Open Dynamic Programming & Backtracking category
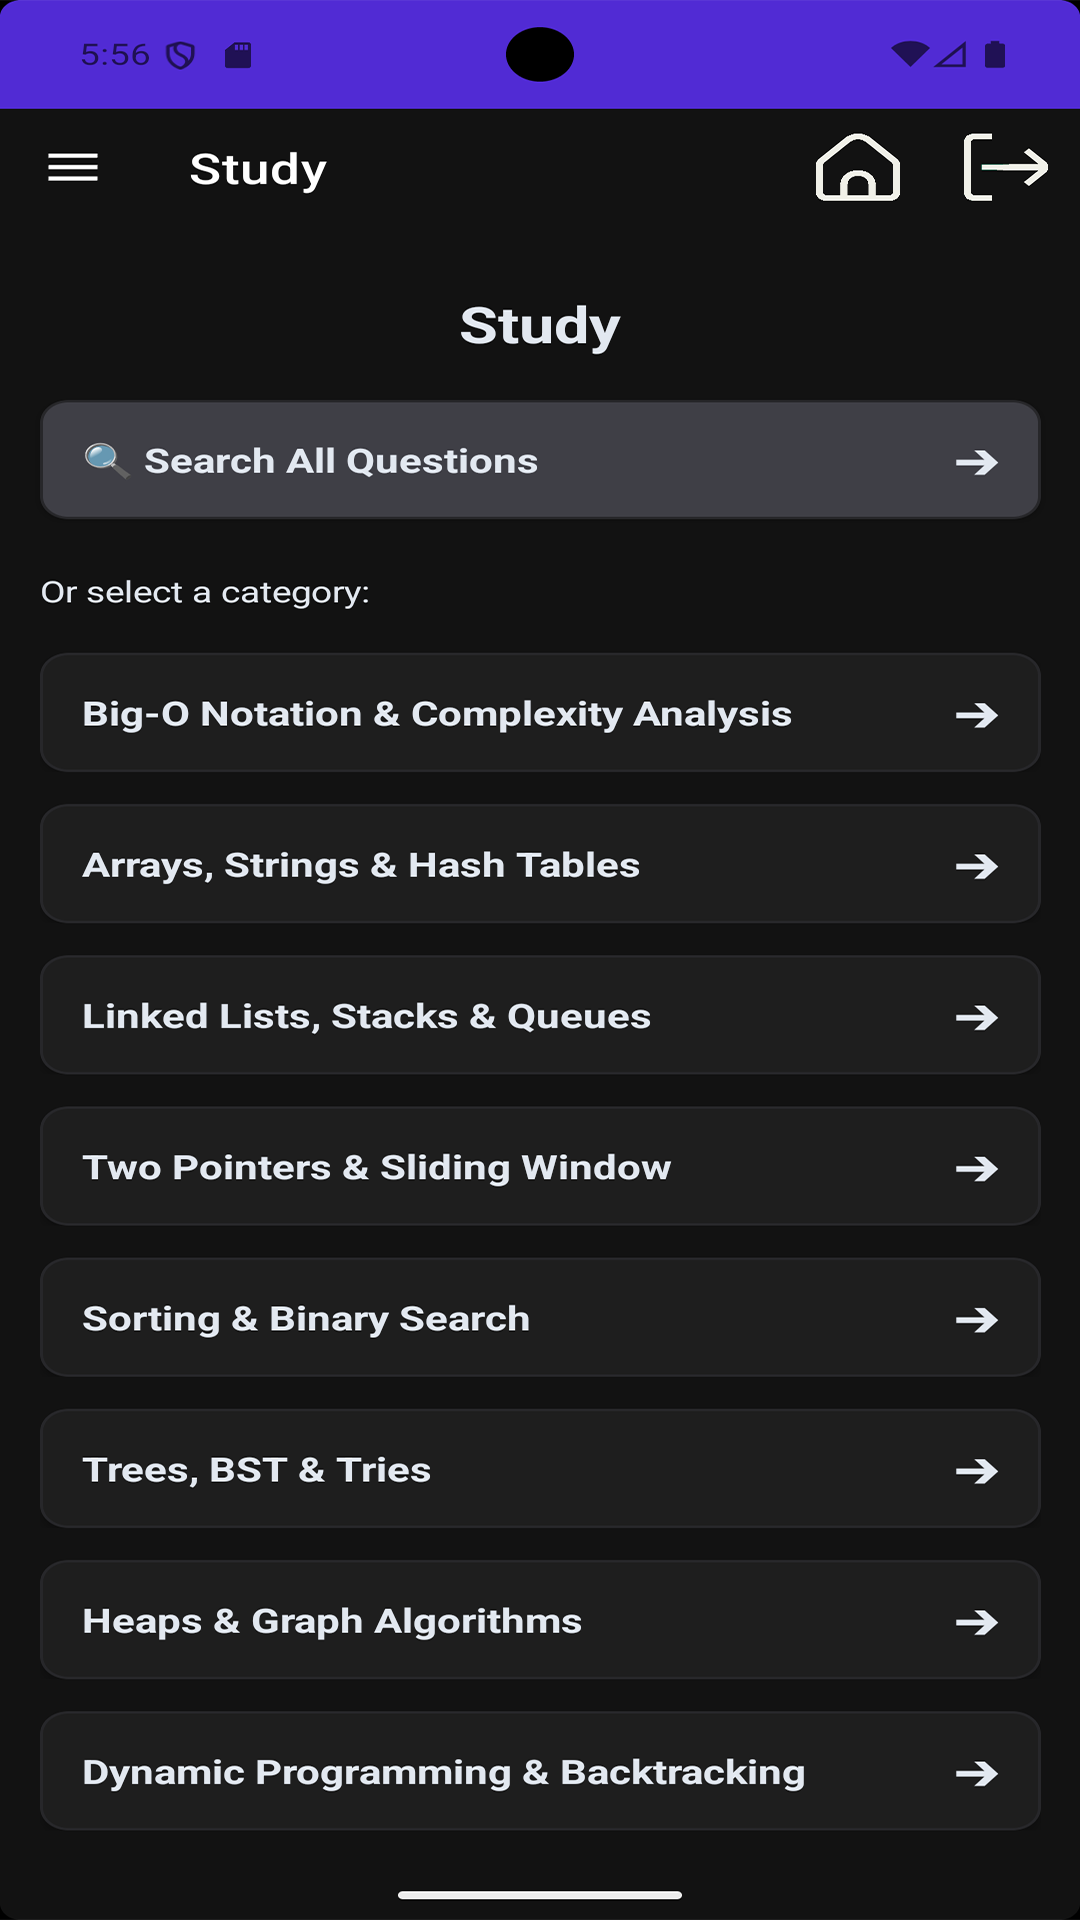1080x1920 pixels. coord(540,1771)
